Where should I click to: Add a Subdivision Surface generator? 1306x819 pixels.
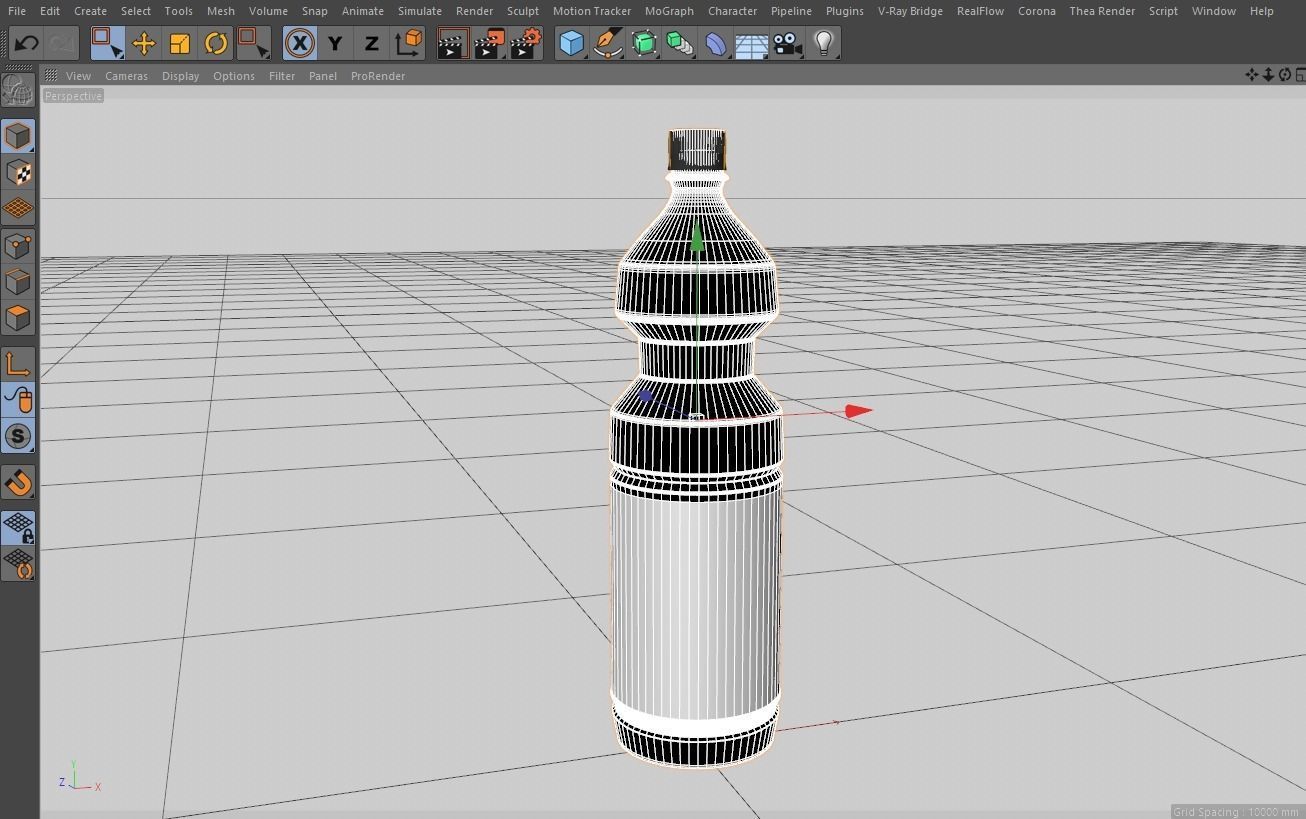tap(644, 43)
